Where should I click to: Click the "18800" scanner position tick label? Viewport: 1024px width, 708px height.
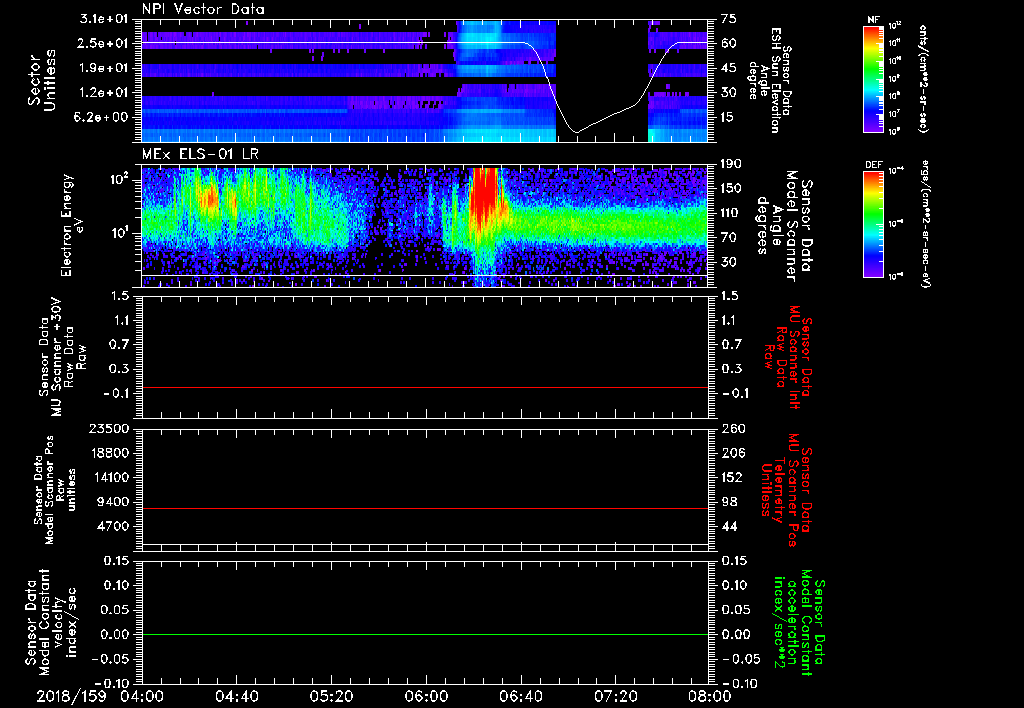point(110,453)
